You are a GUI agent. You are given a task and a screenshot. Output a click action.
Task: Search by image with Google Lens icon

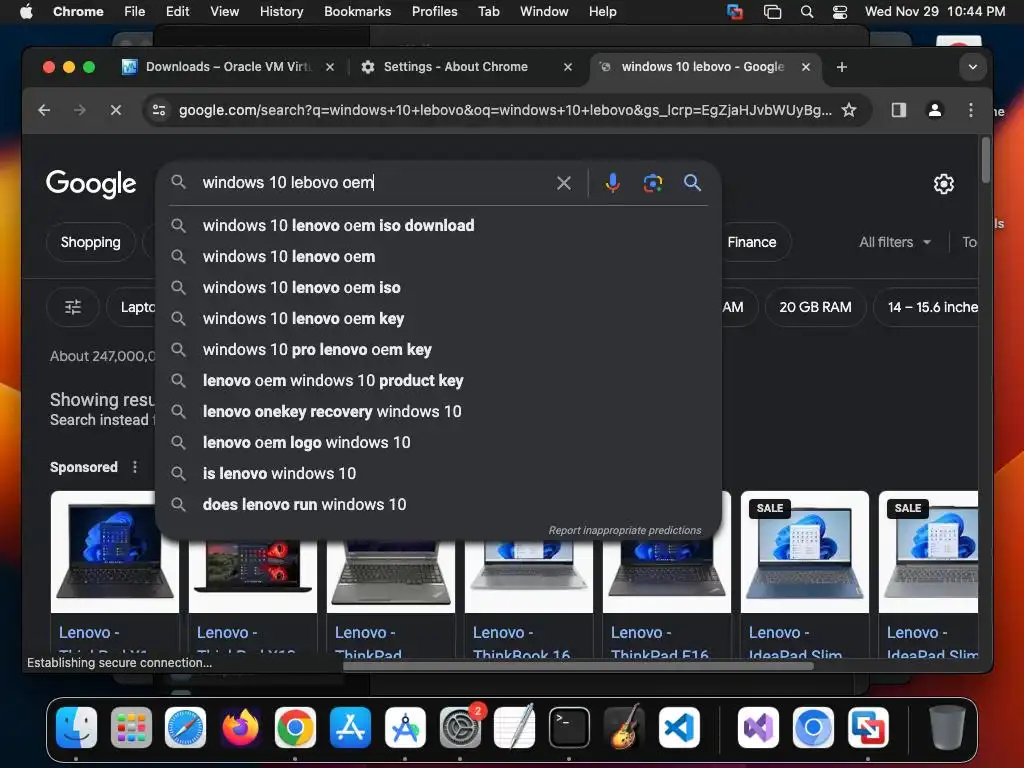tap(652, 183)
